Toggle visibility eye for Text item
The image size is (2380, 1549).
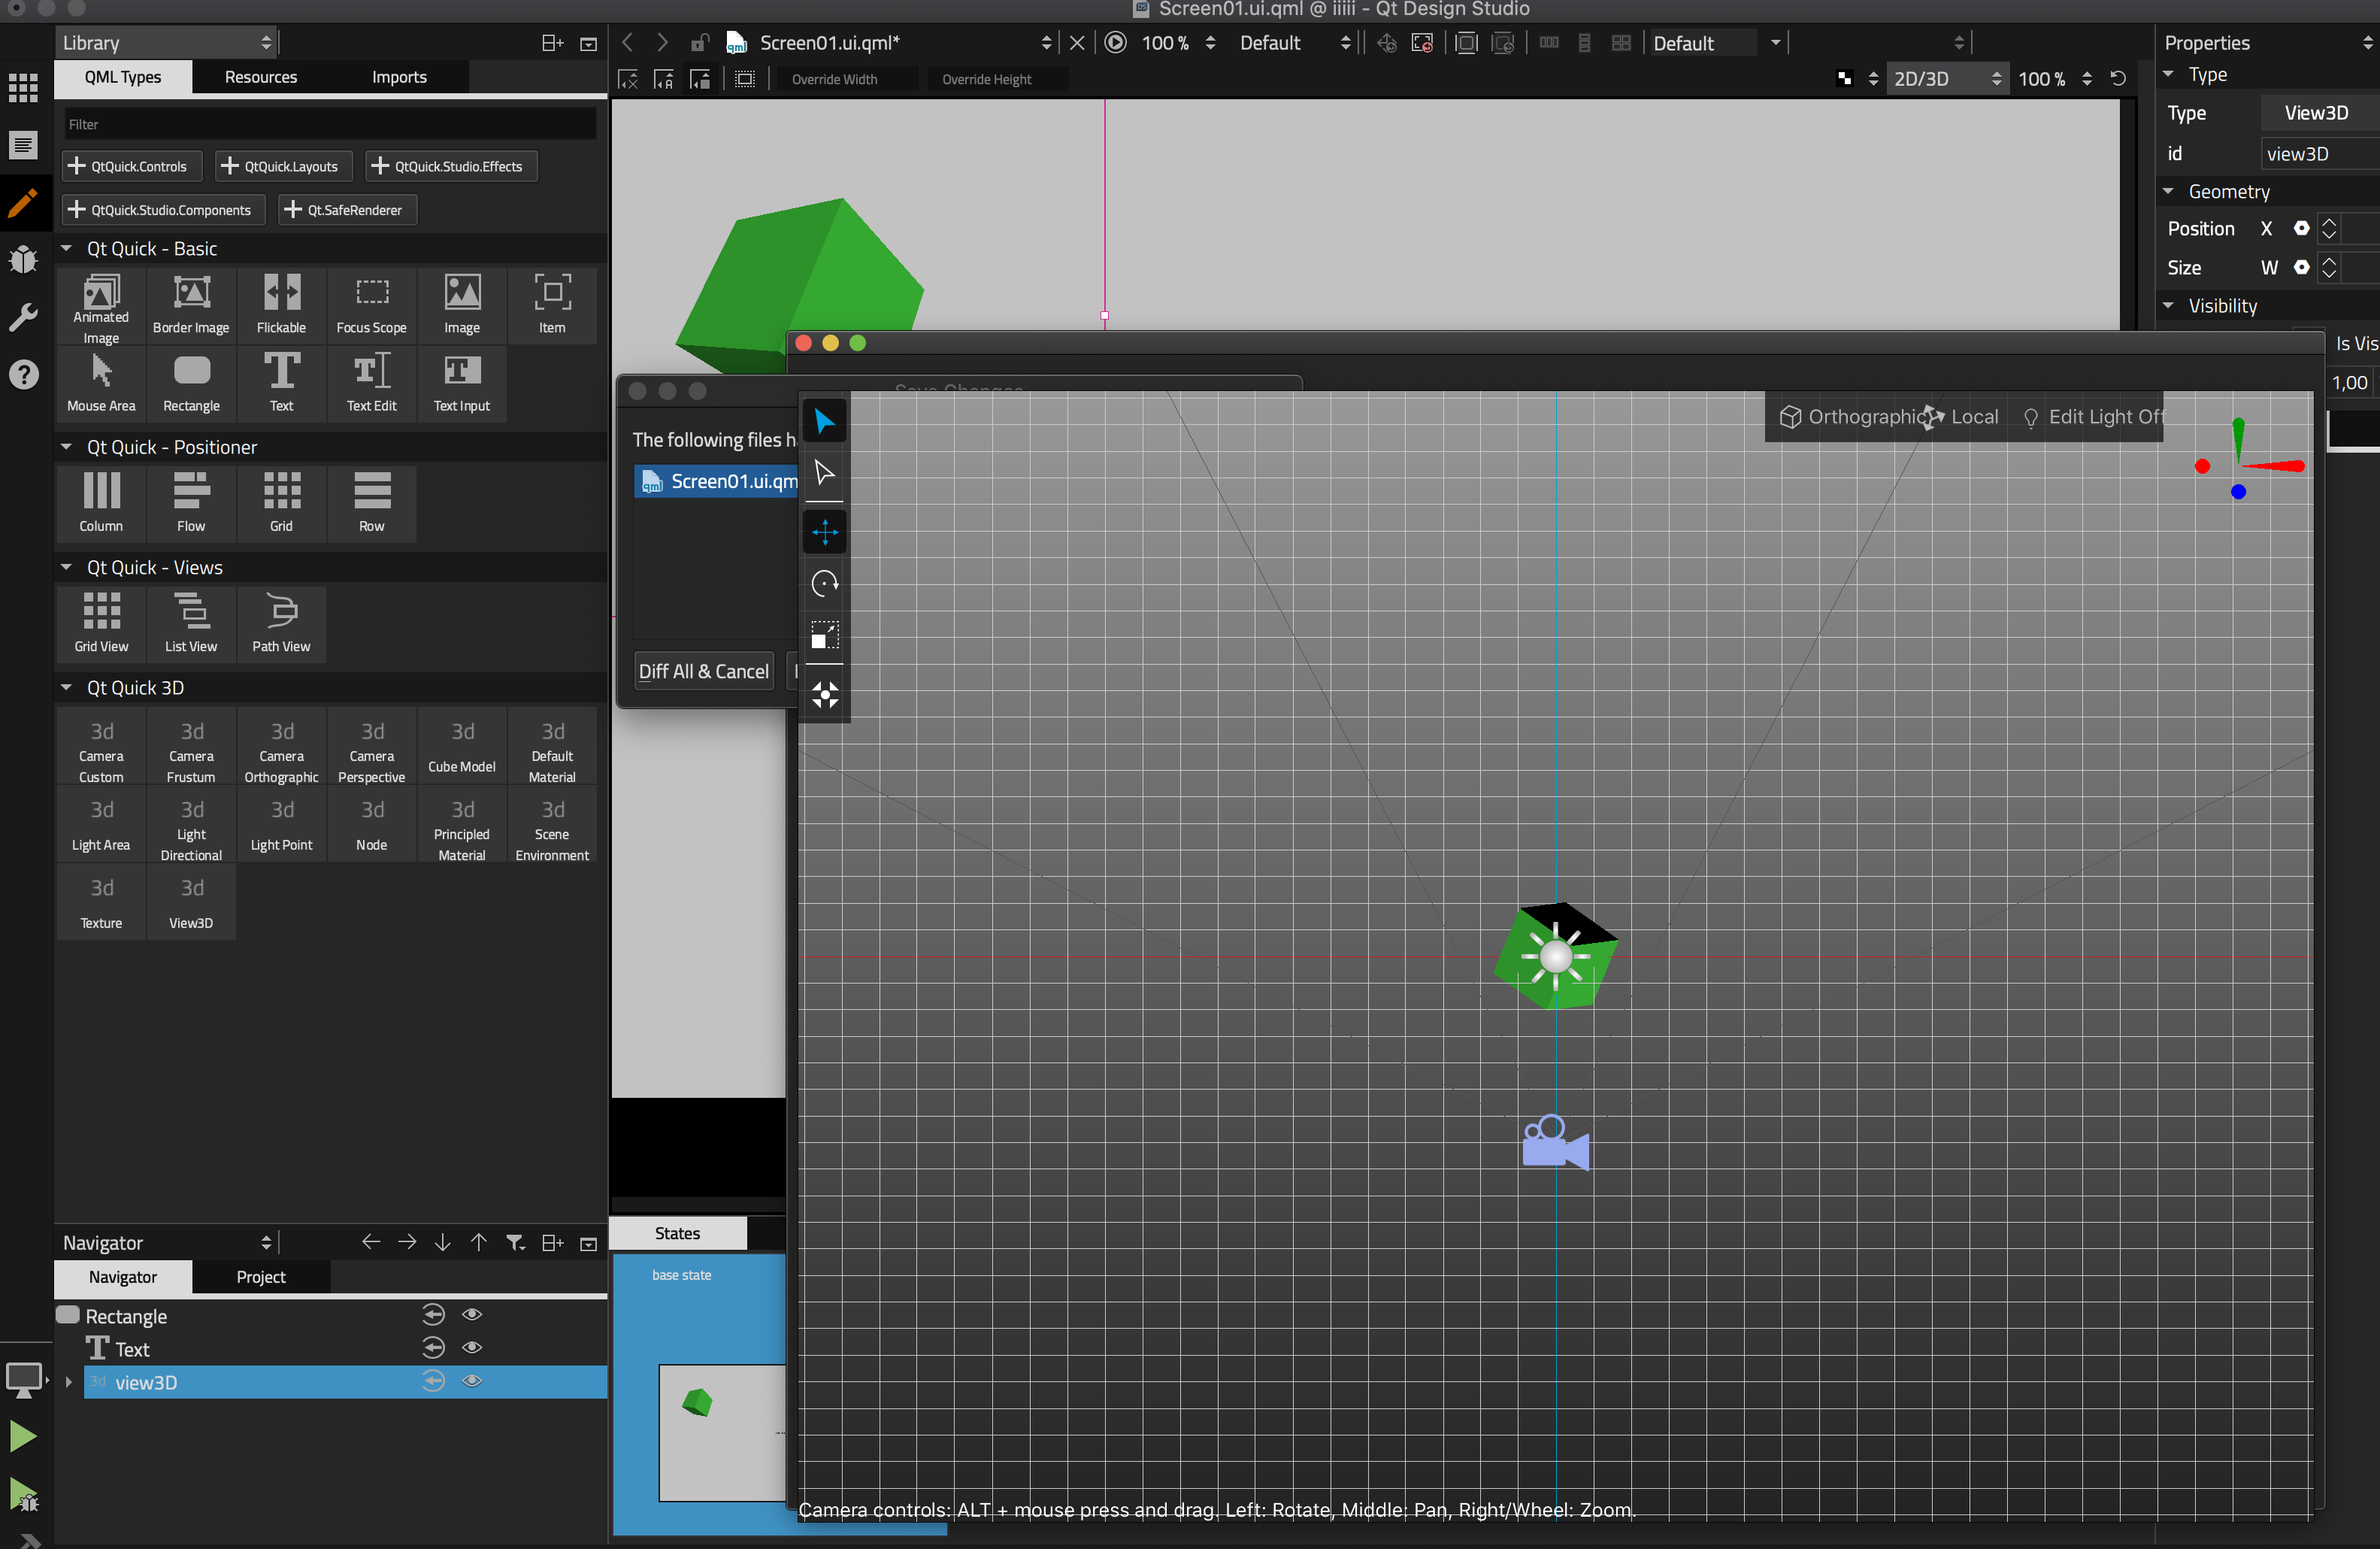tap(472, 1348)
